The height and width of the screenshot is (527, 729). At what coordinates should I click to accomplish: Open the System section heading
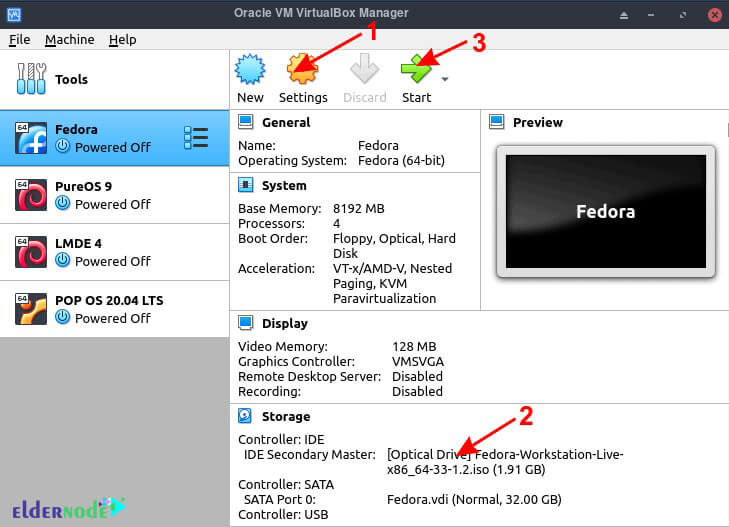tap(284, 185)
